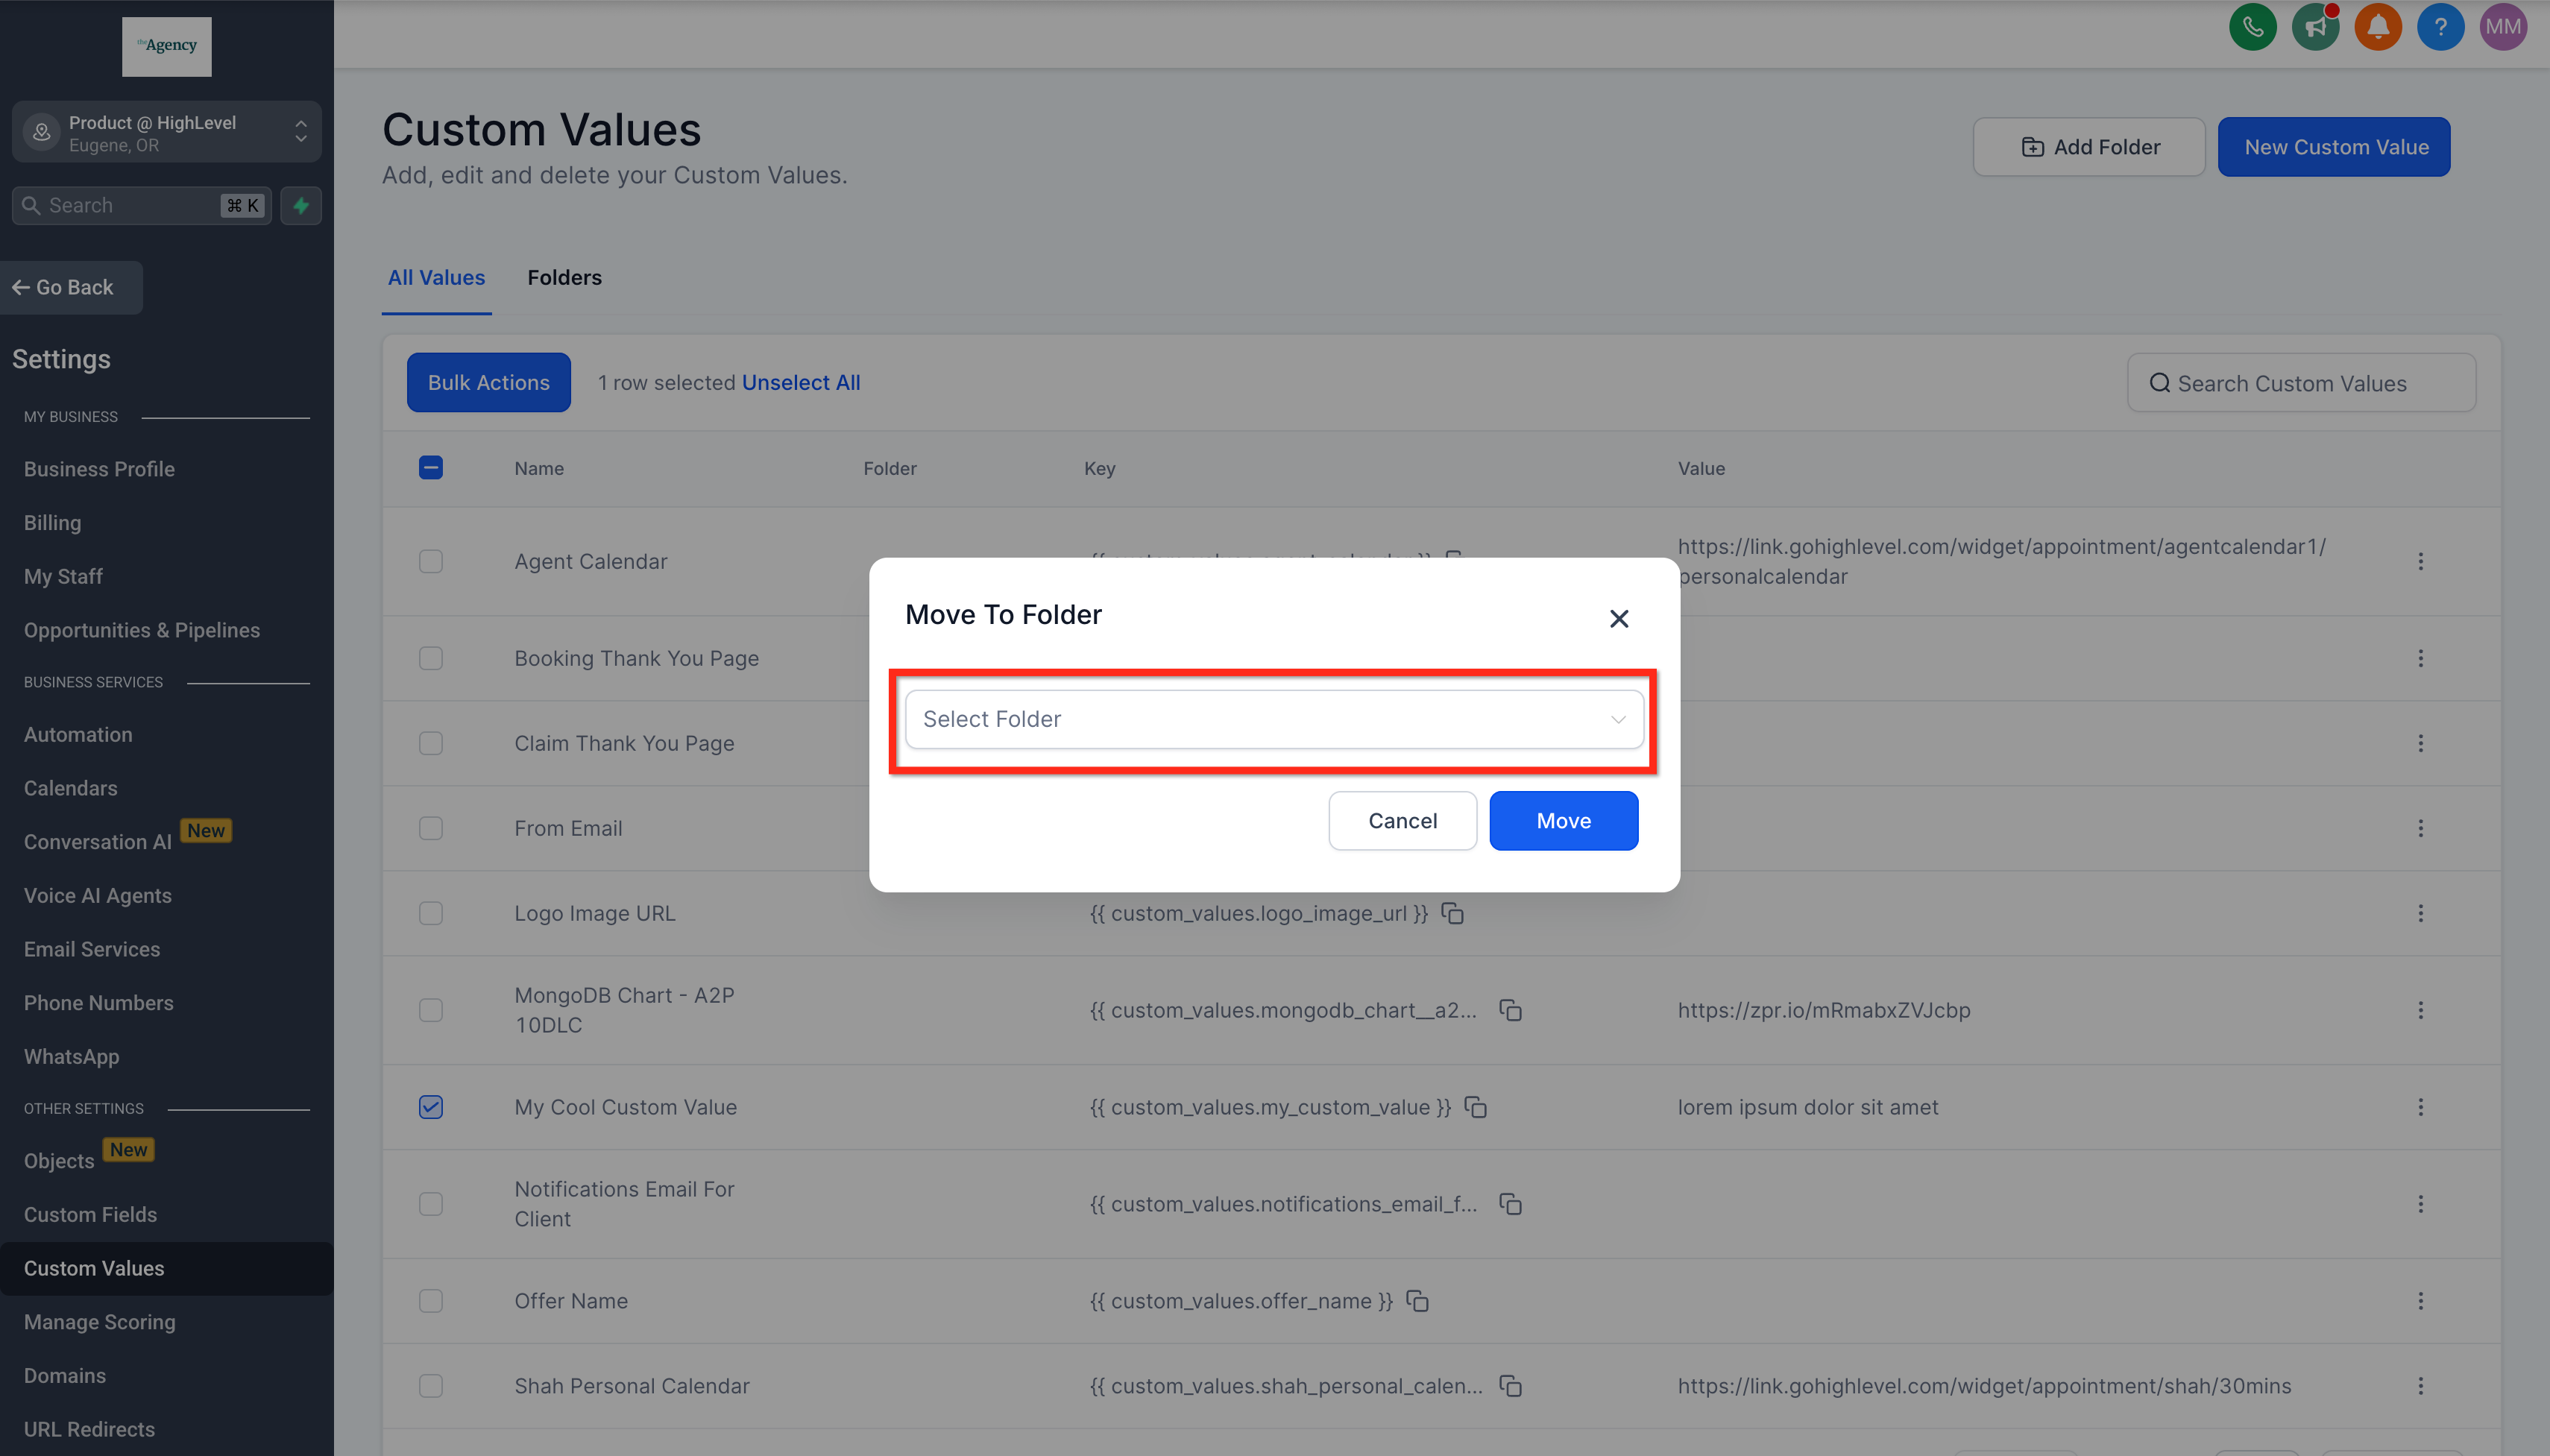This screenshot has height=1456, width=2550.
Task: Copy the logo_image_url key icon
Action: (x=1452, y=913)
